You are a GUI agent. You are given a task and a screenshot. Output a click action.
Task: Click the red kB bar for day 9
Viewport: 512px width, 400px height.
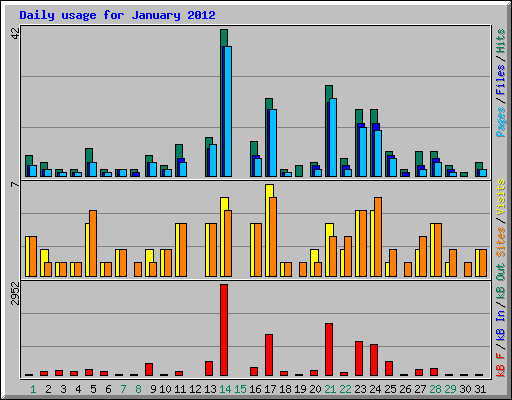149,370
